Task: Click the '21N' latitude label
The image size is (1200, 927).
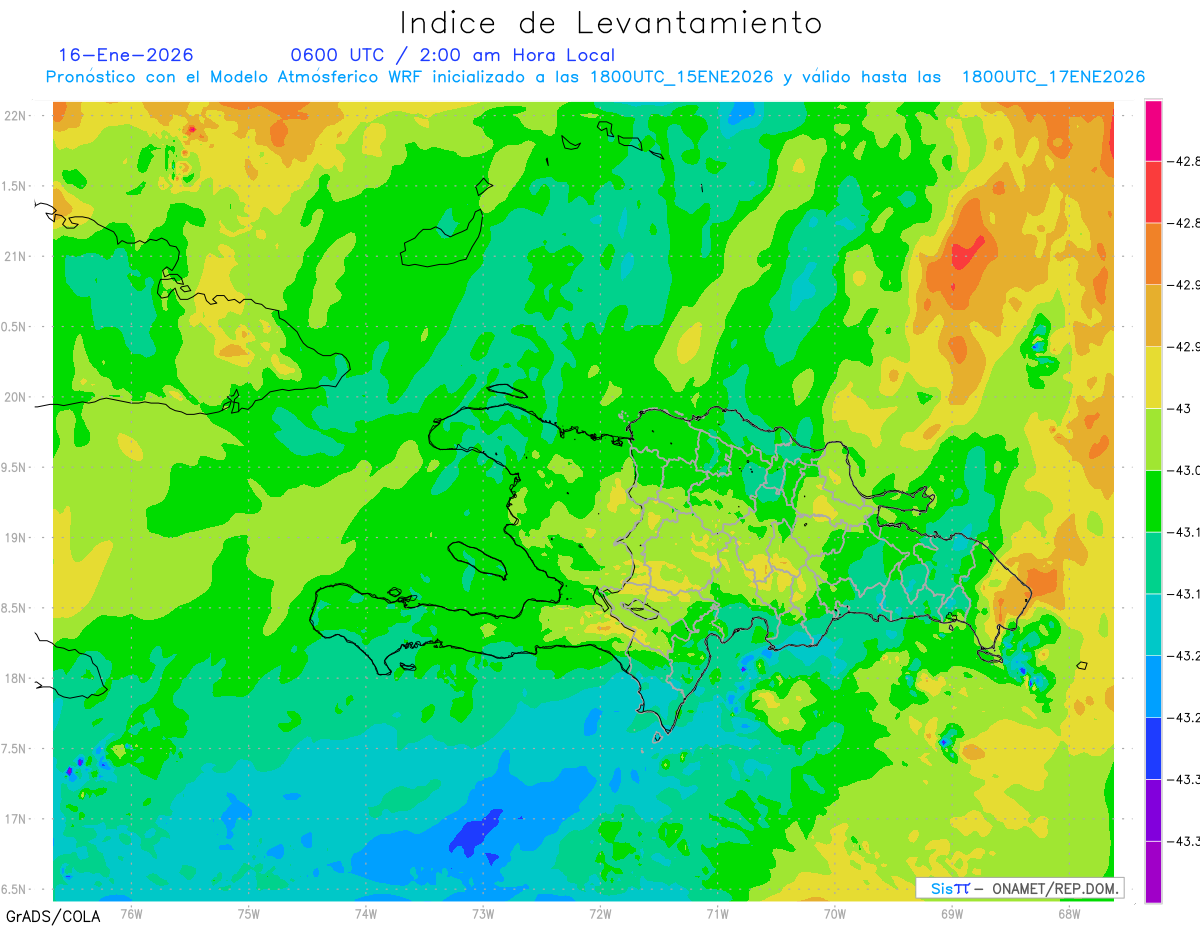Action: click(15, 256)
